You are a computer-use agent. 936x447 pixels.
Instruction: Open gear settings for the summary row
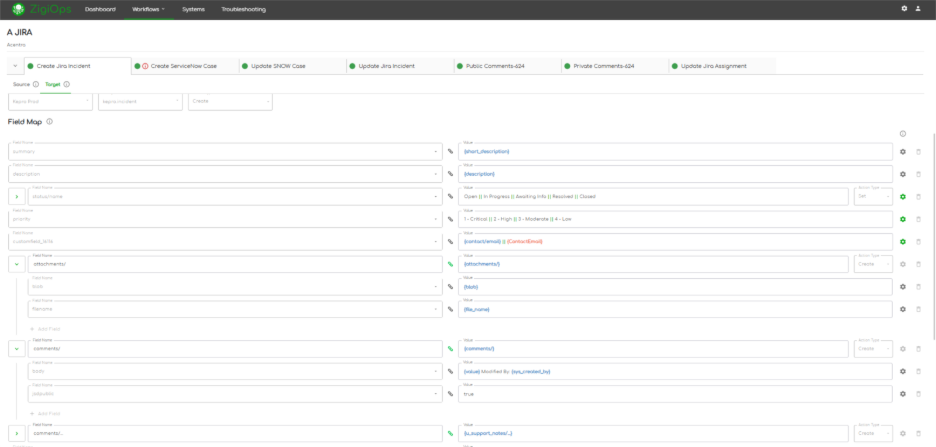[x=903, y=152]
